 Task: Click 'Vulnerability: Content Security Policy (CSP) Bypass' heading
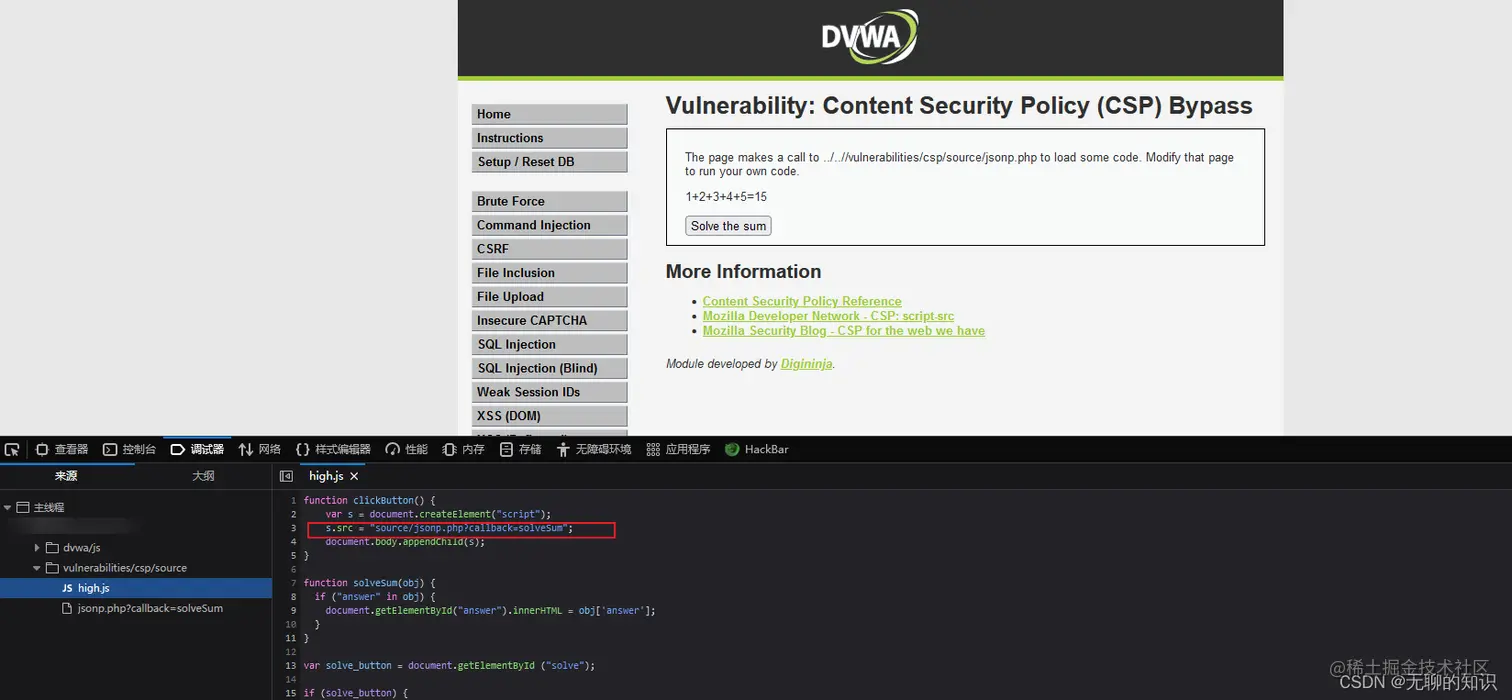(959, 106)
